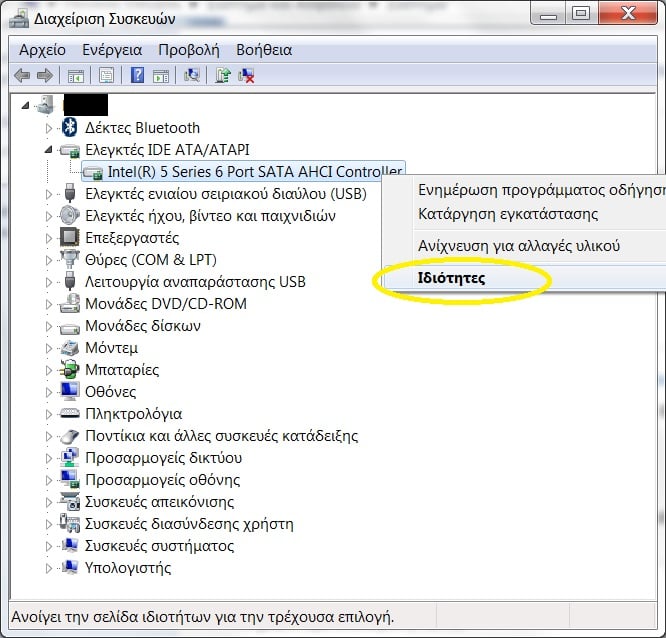Minimize the Device Manager window
666x638 pixels.
pos(548,13)
